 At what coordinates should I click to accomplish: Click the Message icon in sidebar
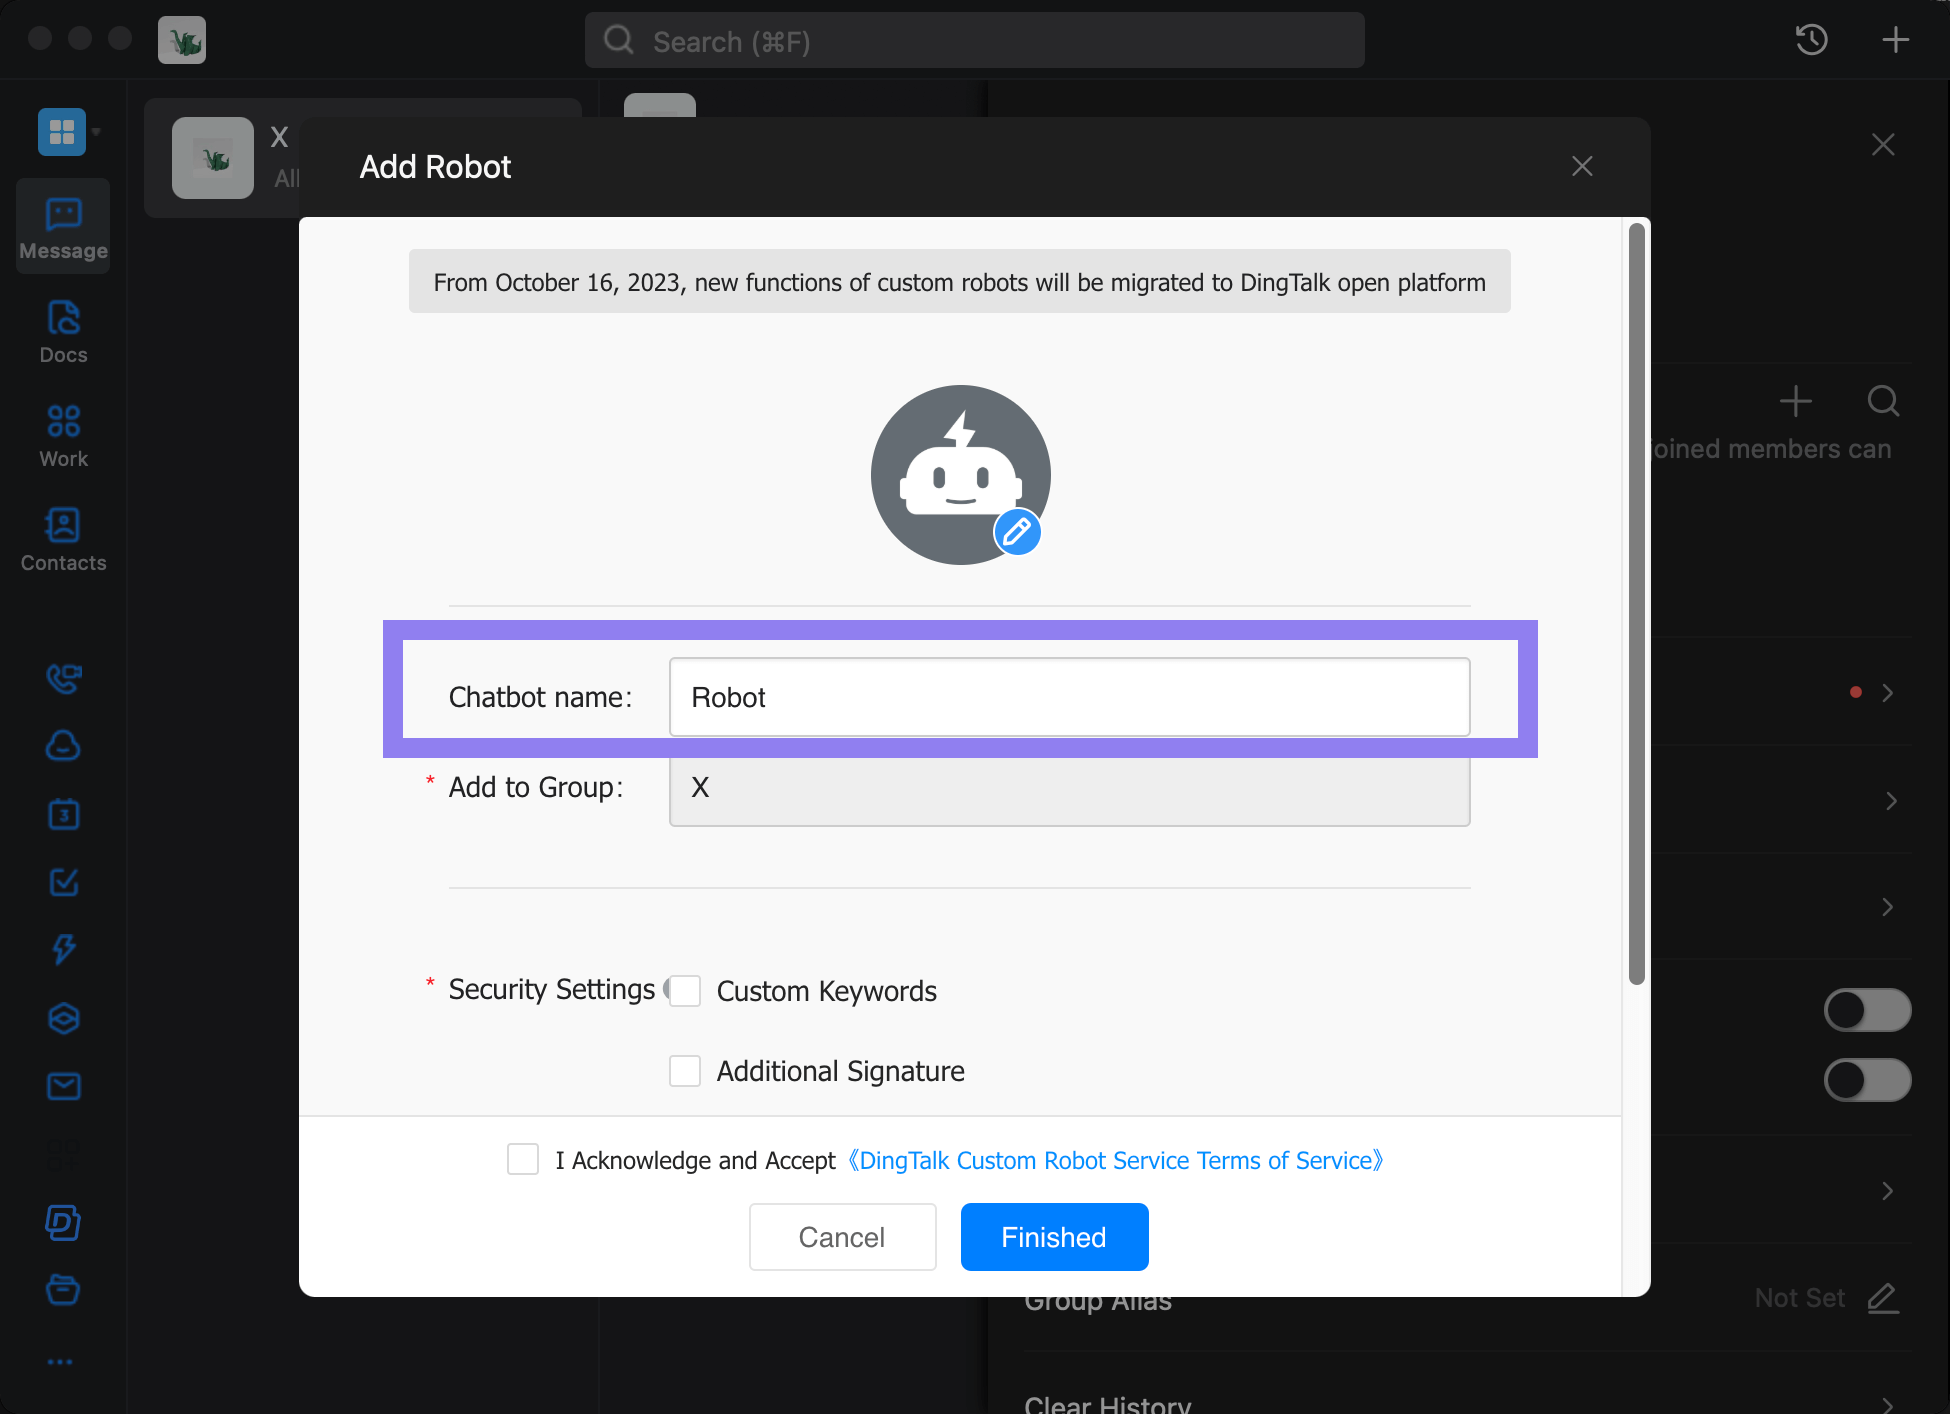[62, 226]
